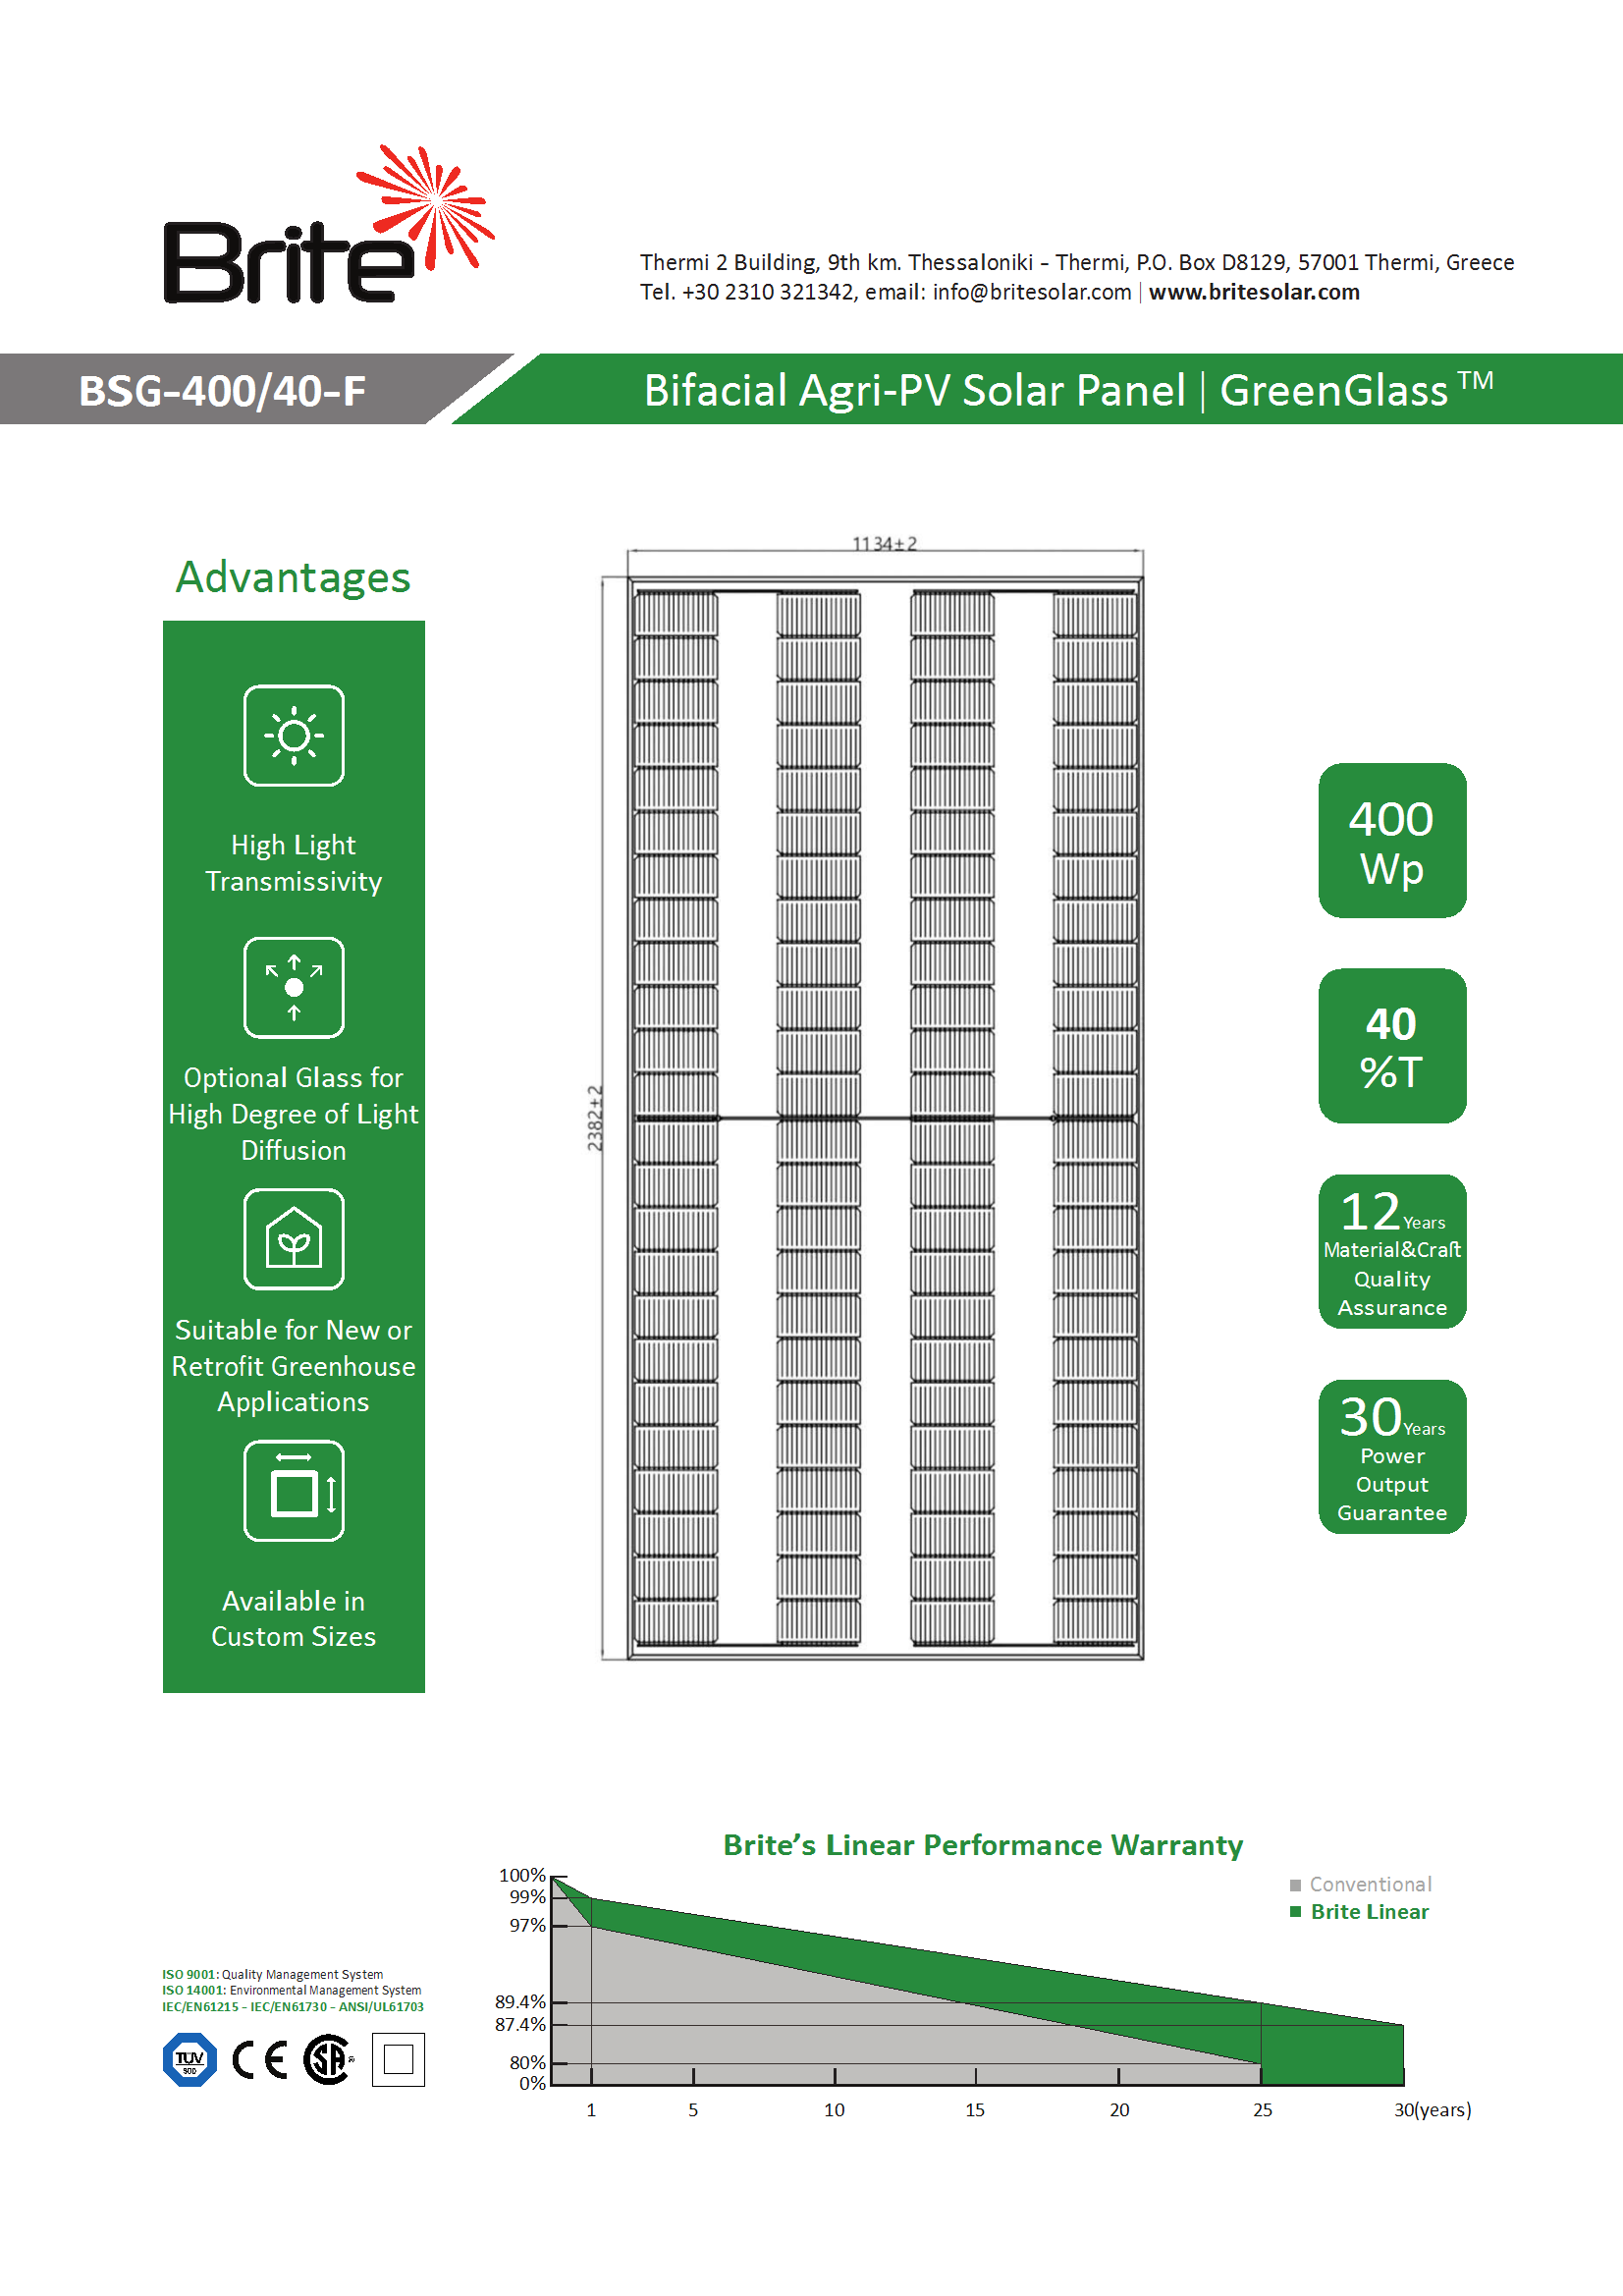Click the sun icon for High Light Transmissivity

[x=294, y=736]
